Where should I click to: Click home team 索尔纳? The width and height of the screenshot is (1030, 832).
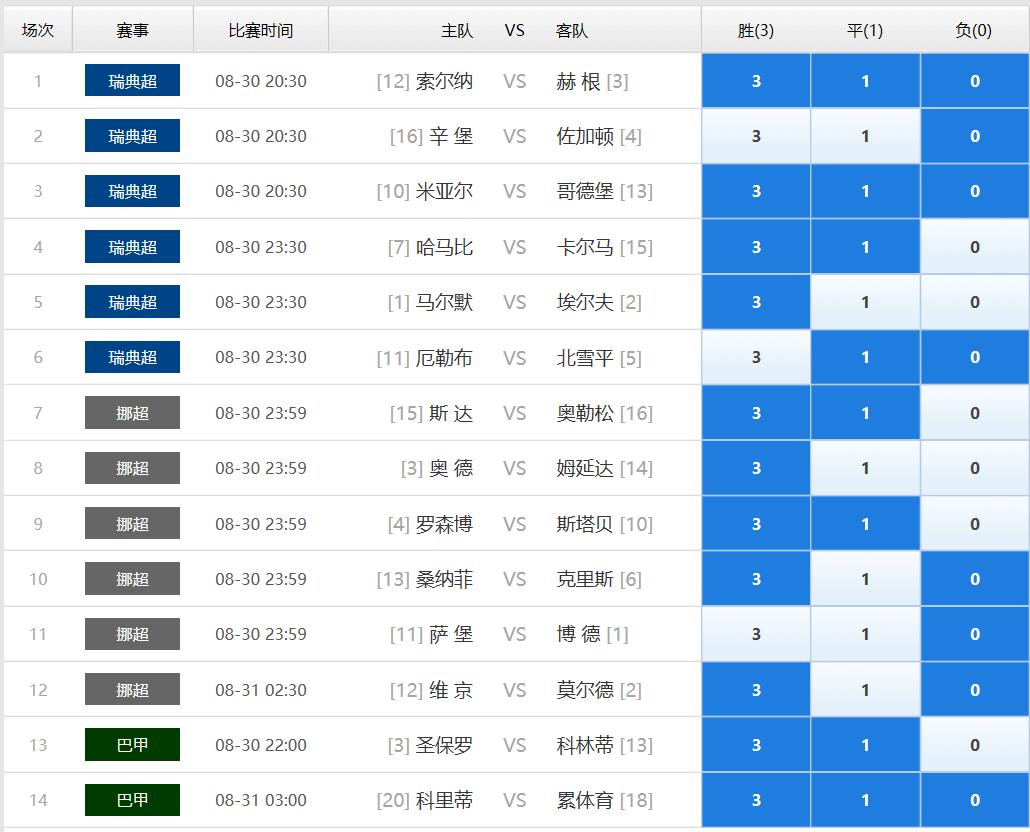pyautogui.click(x=444, y=81)
